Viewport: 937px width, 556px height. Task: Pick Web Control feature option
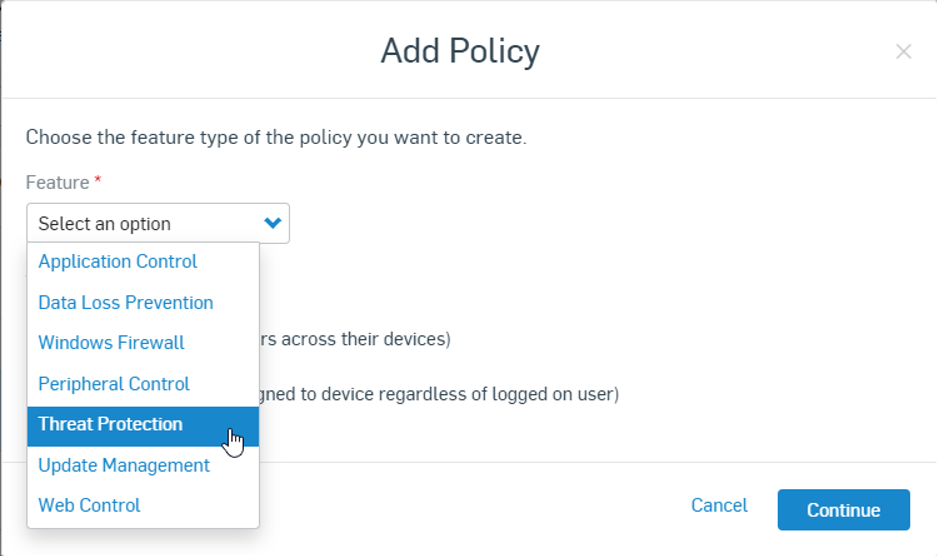point(89,506)
